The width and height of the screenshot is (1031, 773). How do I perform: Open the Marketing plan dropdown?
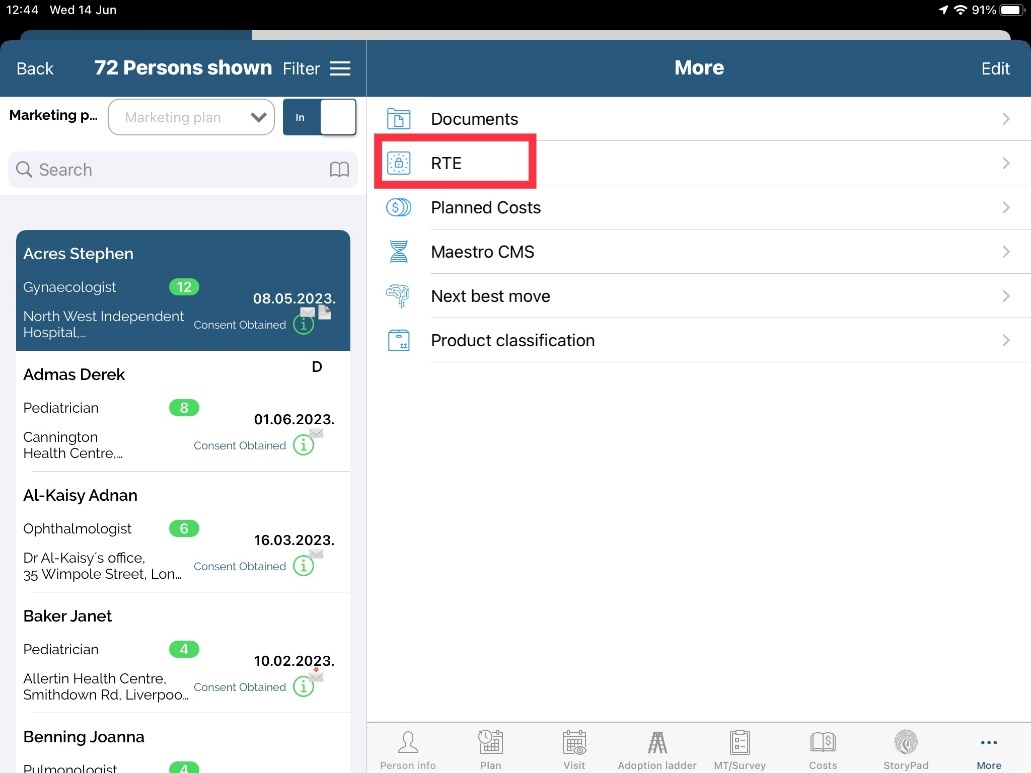point(191,117)
